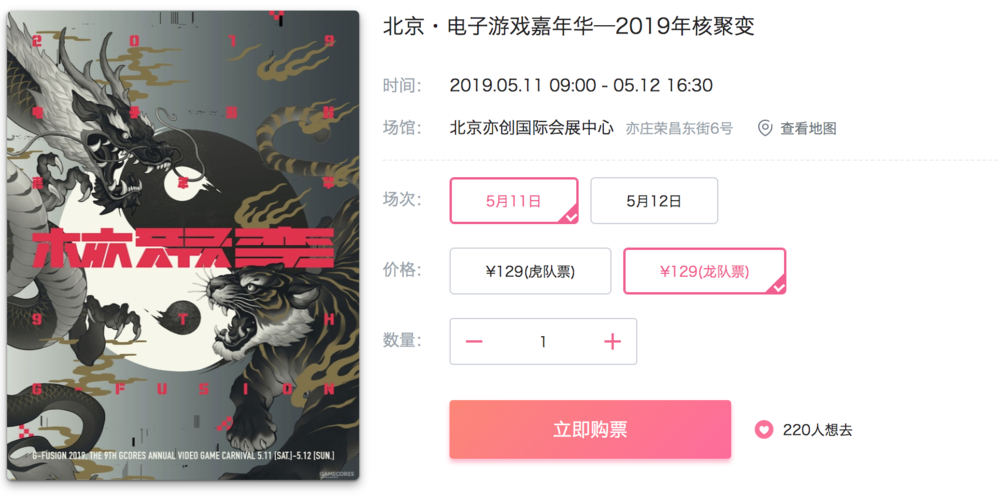This screenshot has width=1000, height=501.
Task: Click the quantity number field showing 1
Action: tap(543, 342)
